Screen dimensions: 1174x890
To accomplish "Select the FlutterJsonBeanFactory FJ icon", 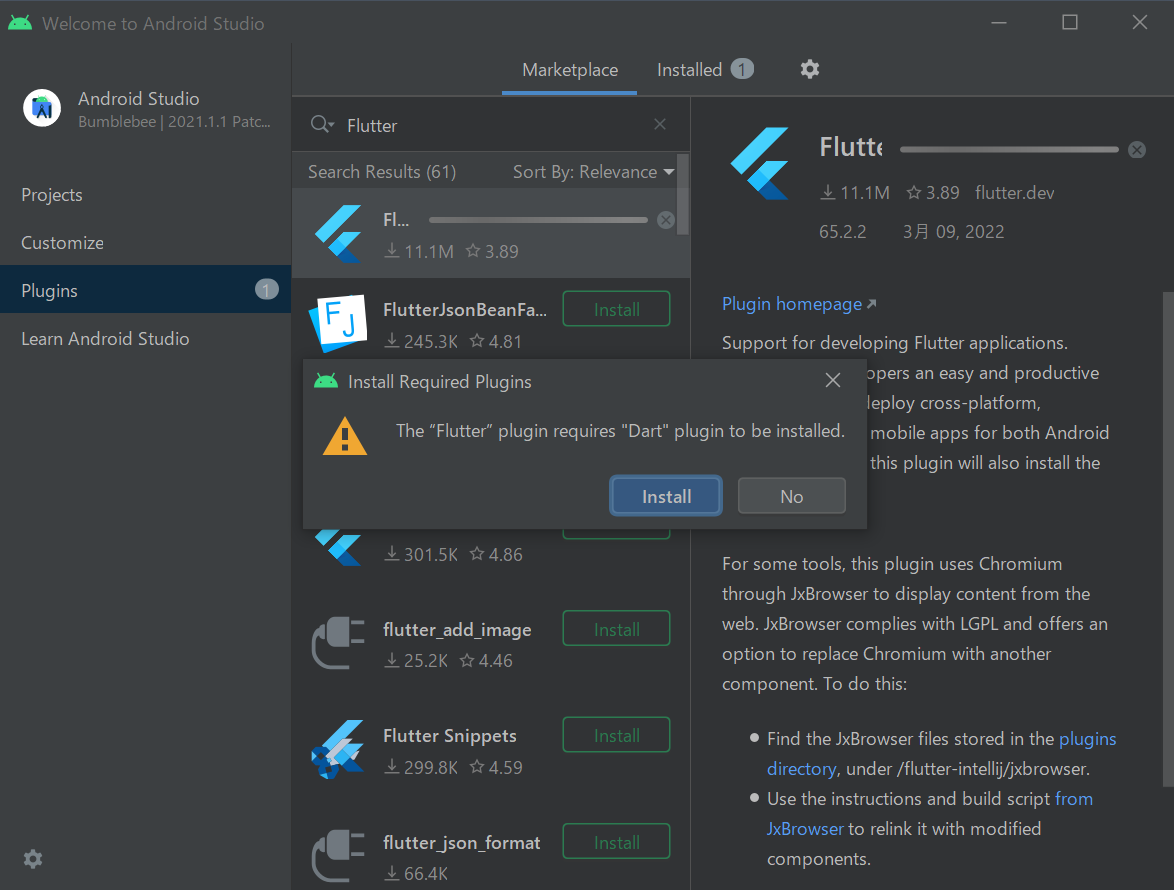I will point(338,322).
